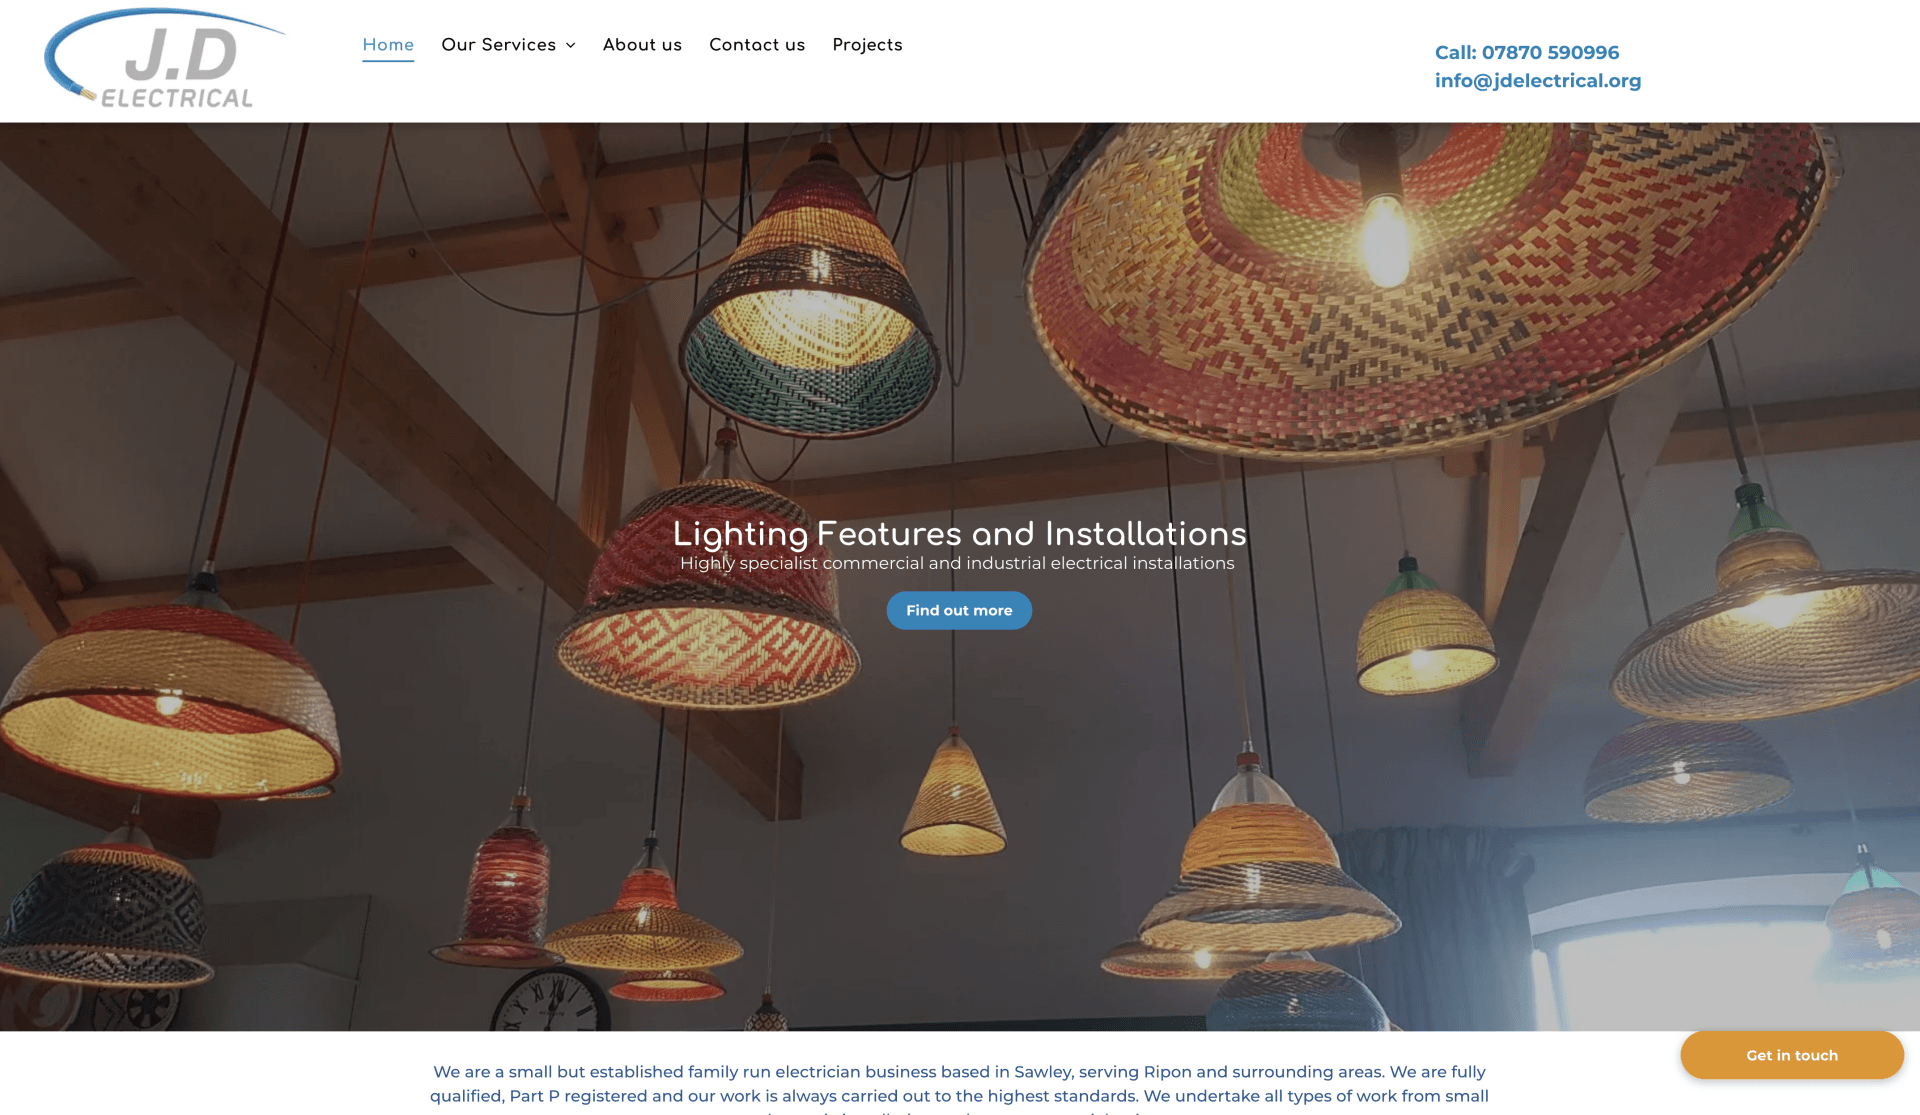
Task: Open the Contact us page
Action: coord(757,45)
